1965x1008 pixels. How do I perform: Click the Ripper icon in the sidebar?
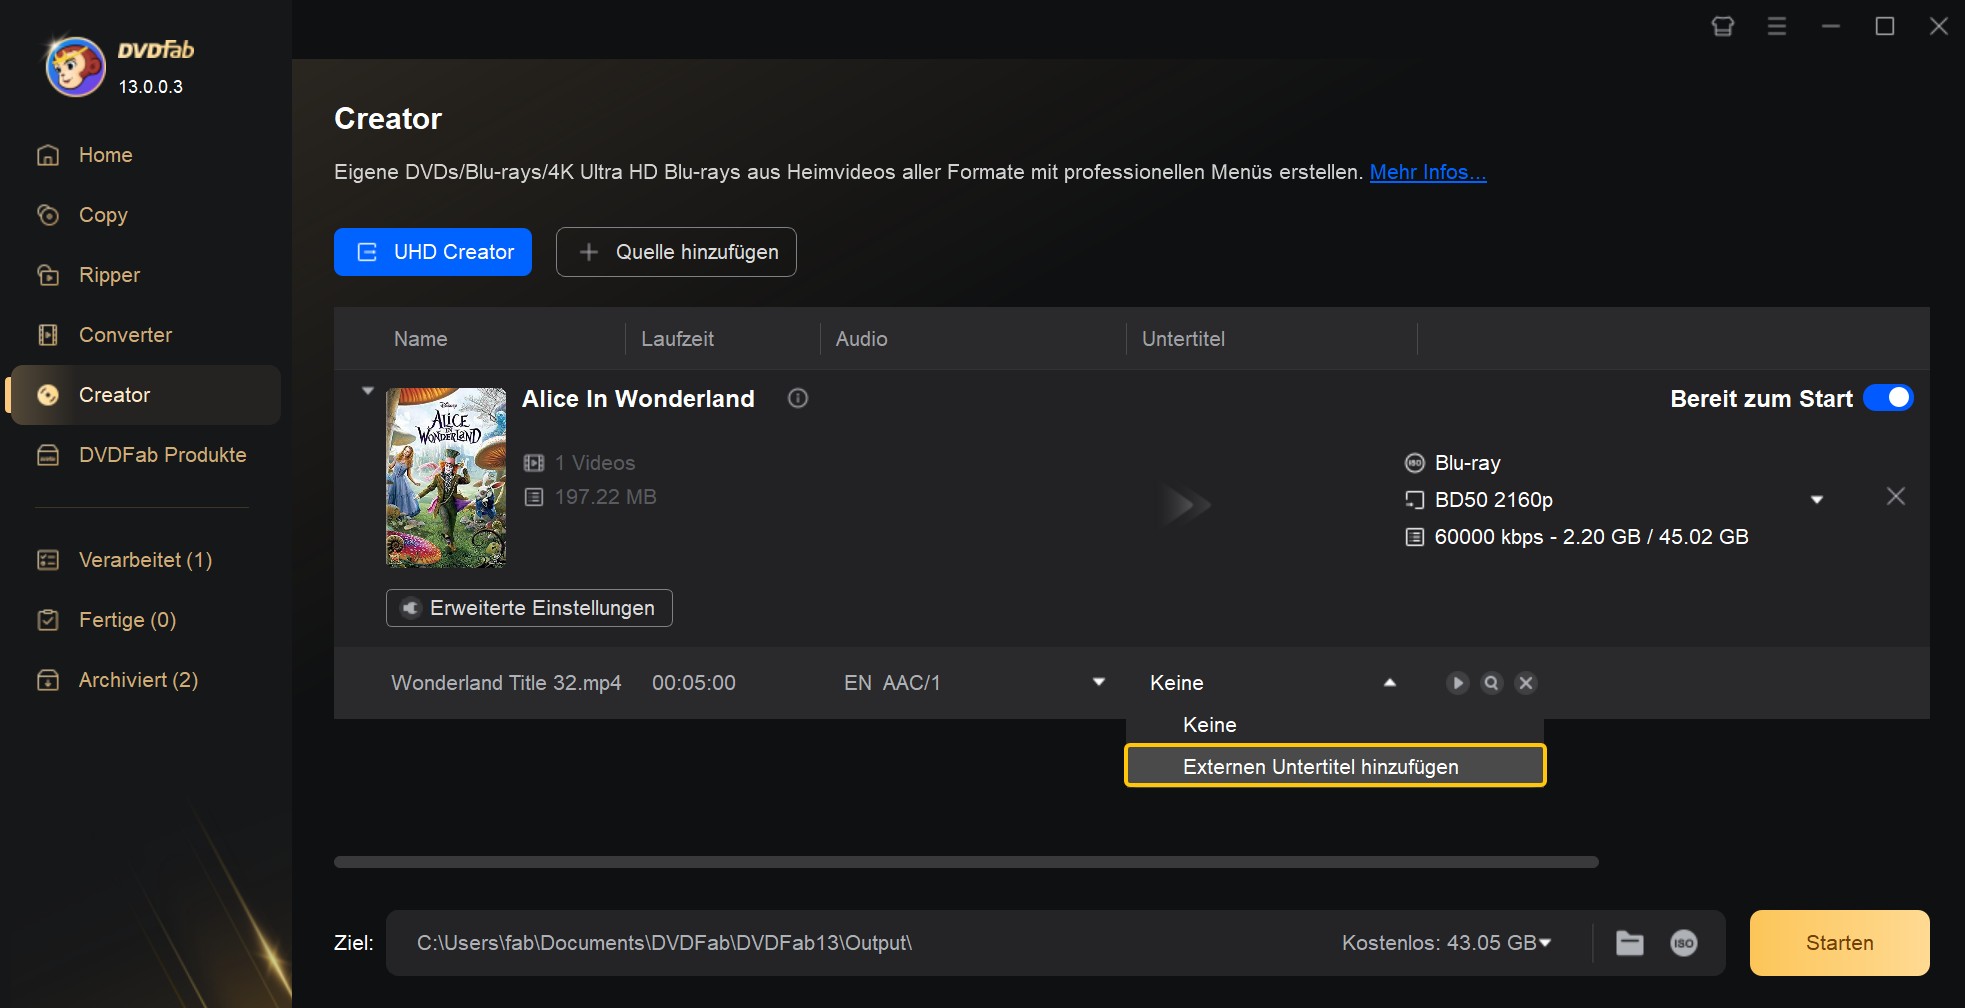tap(48, 275)
